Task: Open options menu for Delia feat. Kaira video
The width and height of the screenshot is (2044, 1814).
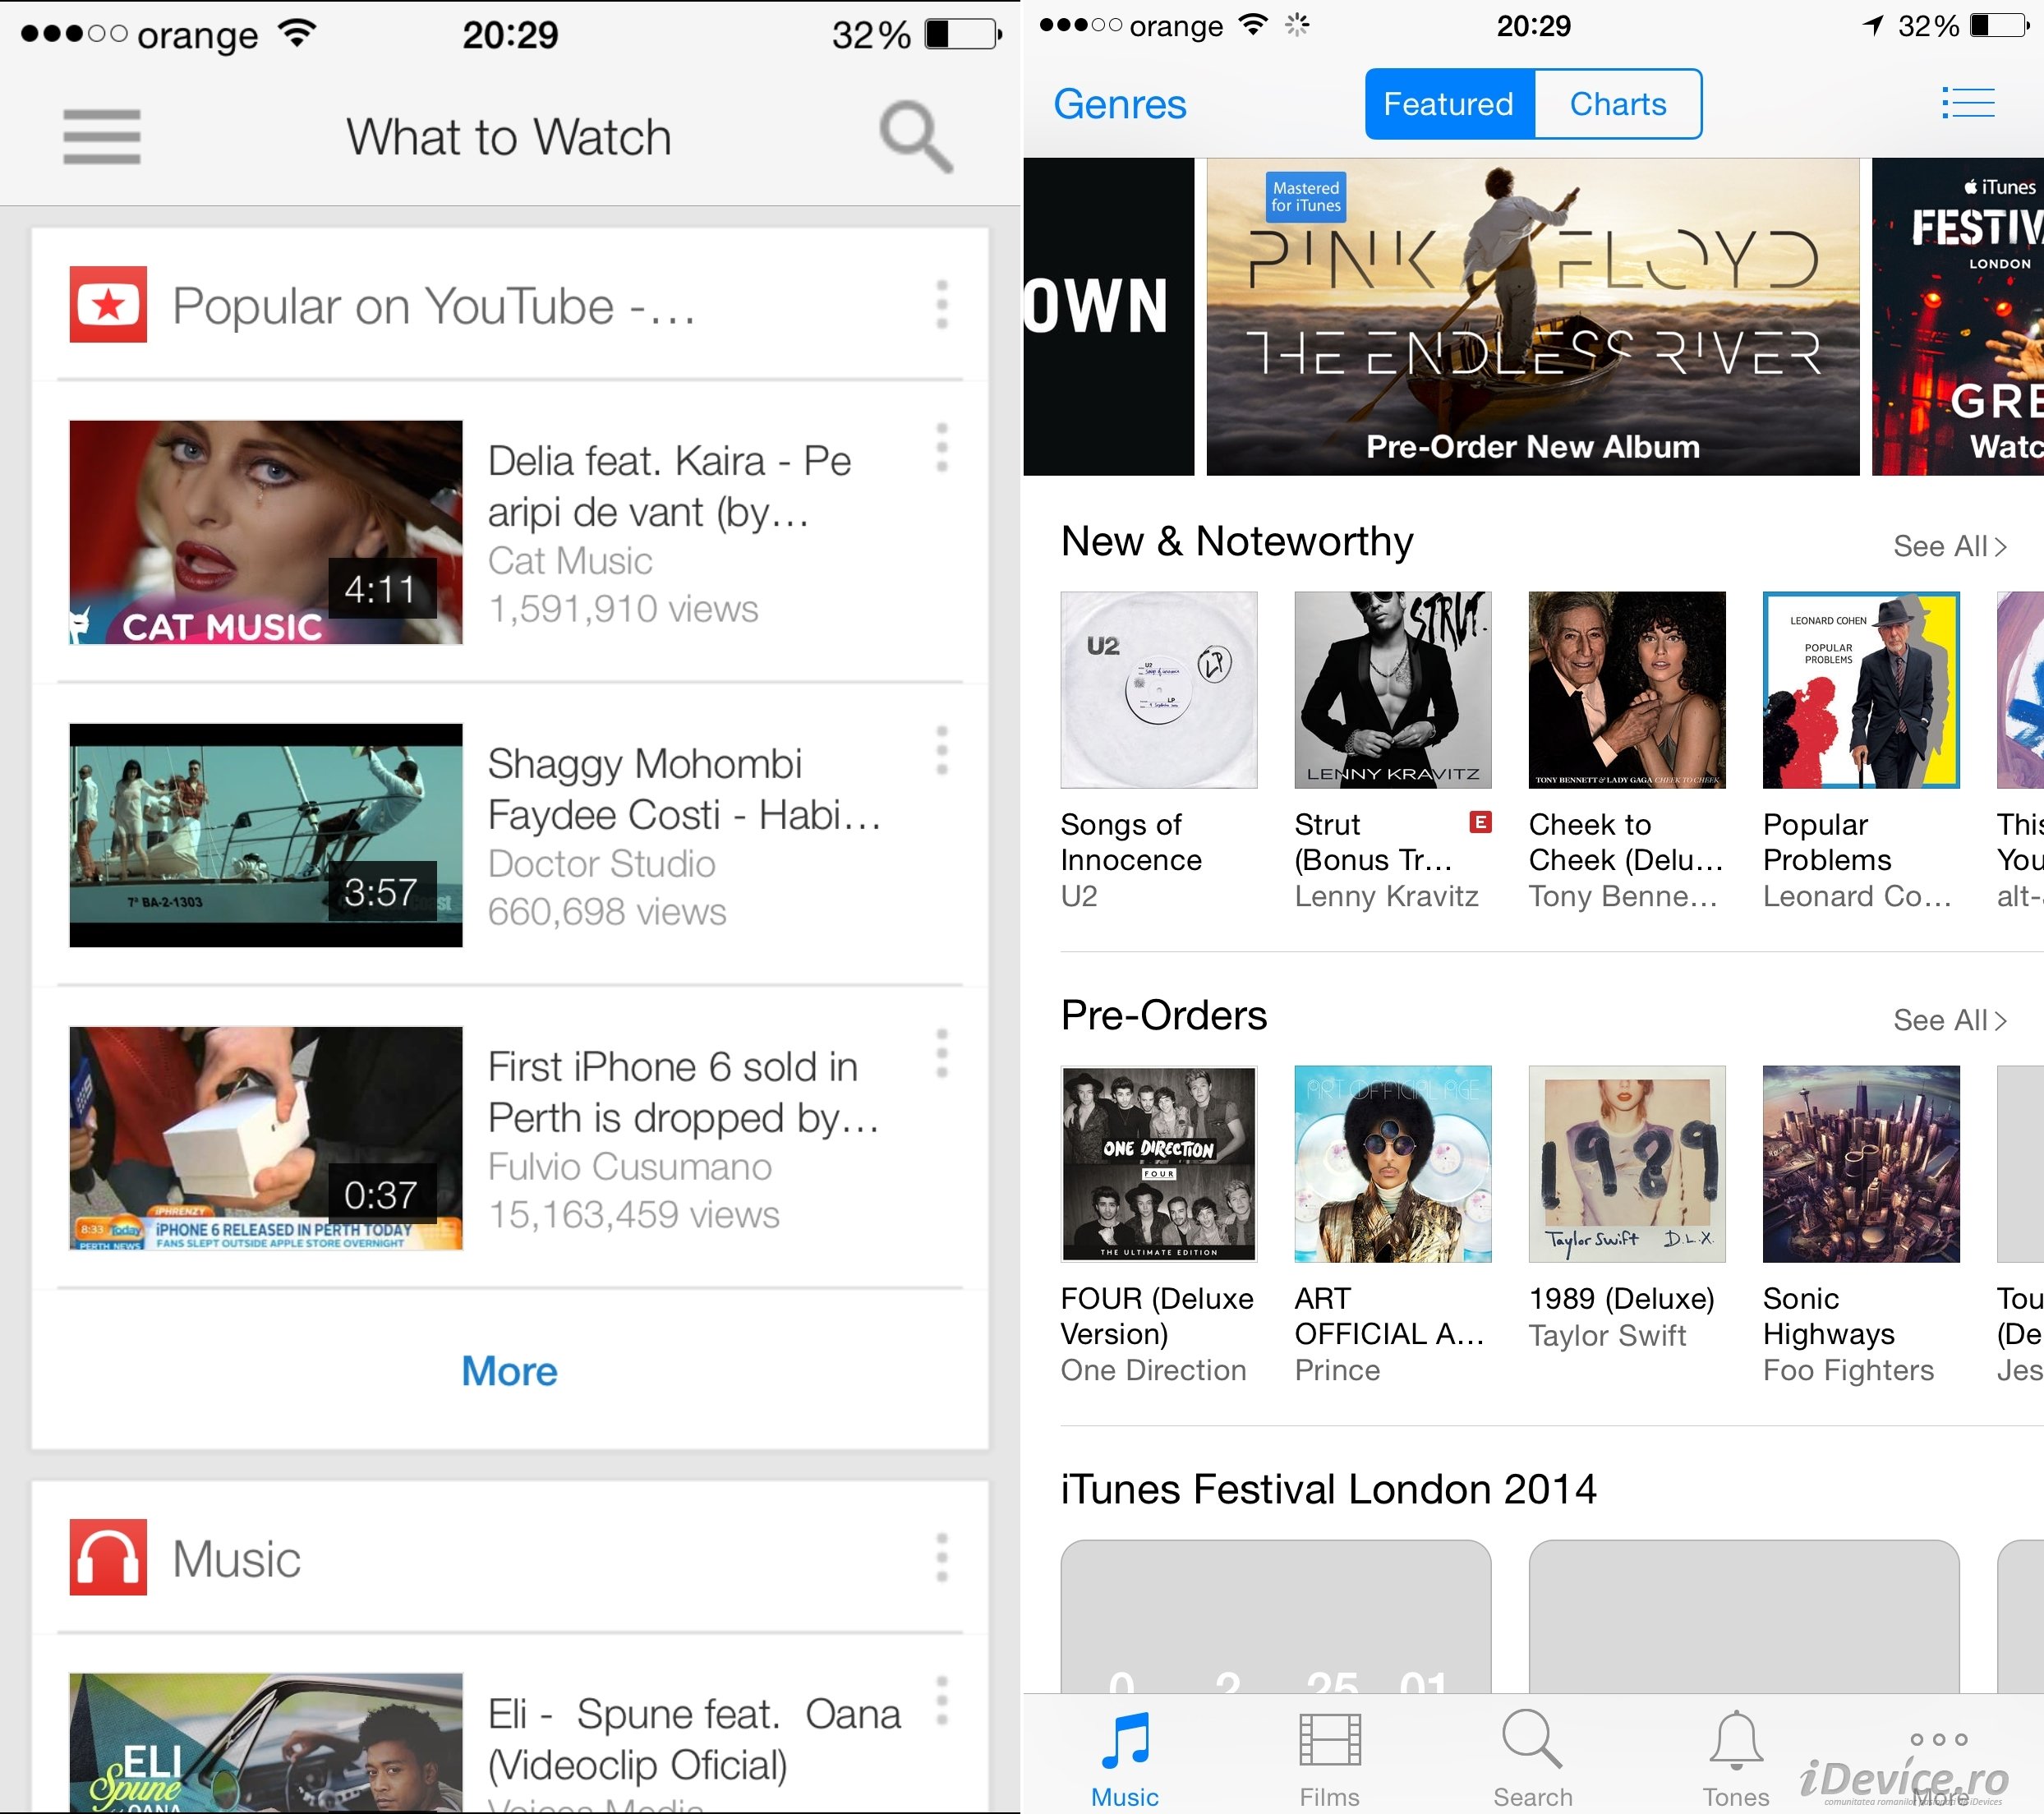Action: [941, 447]
